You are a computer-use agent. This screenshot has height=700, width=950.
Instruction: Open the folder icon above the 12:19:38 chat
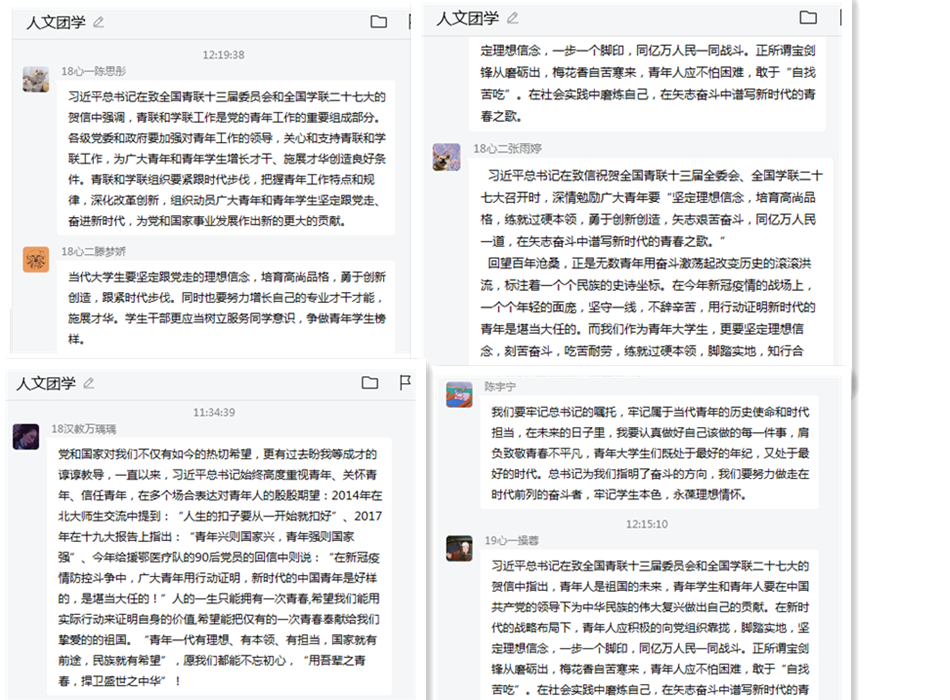[378, 22]
